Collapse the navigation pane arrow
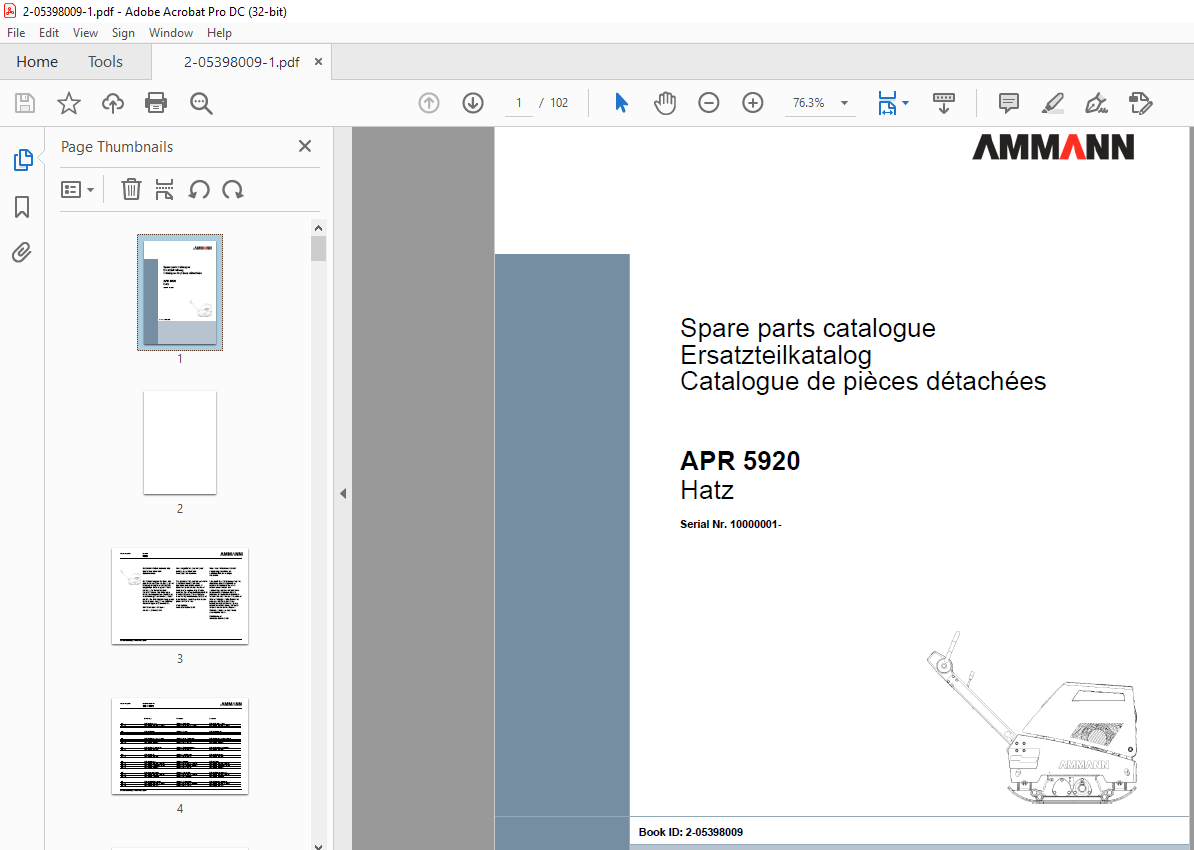 click(x=343, y=494)
